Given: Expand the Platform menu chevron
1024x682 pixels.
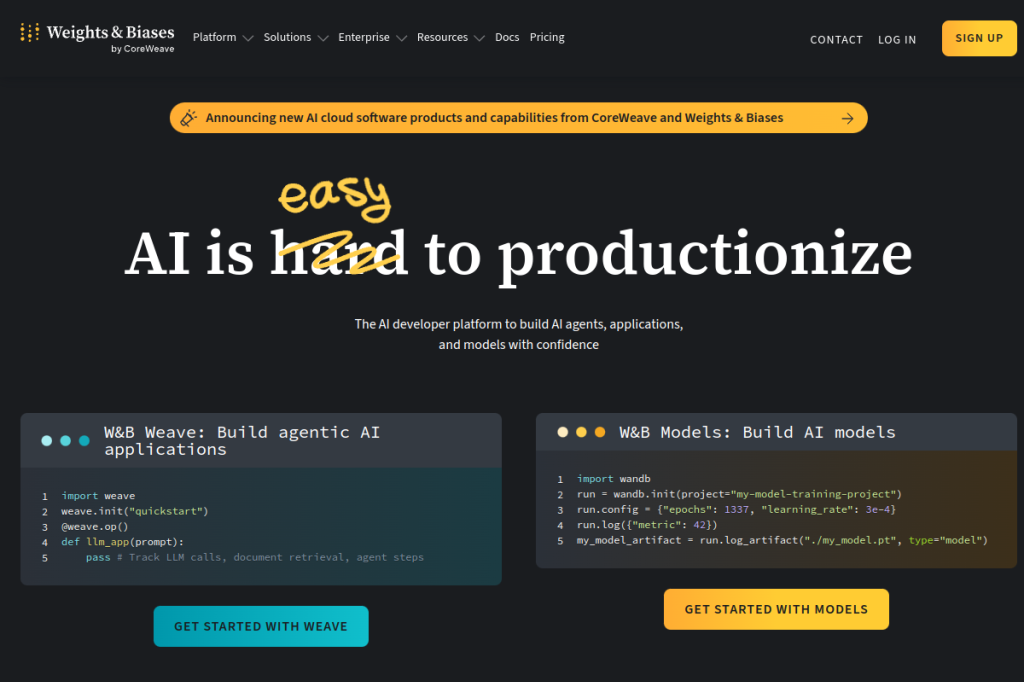Looking at the screenshot, I should [248, 39].
